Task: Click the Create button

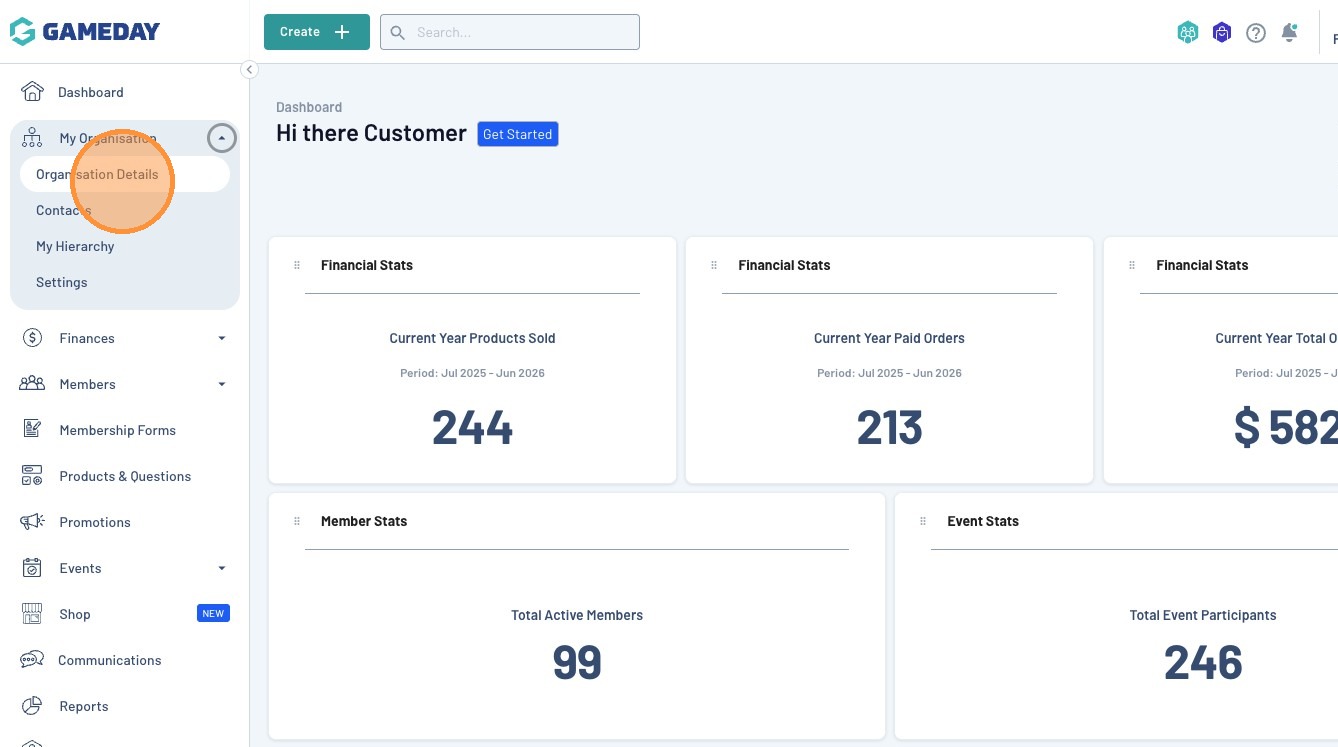Action: pos(317,32)
